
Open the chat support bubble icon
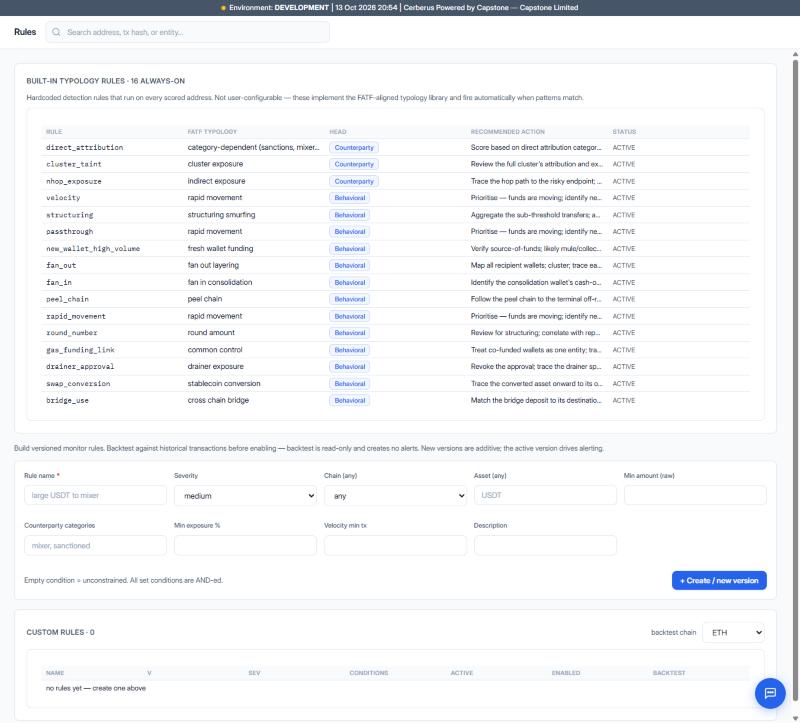(770, 692)
